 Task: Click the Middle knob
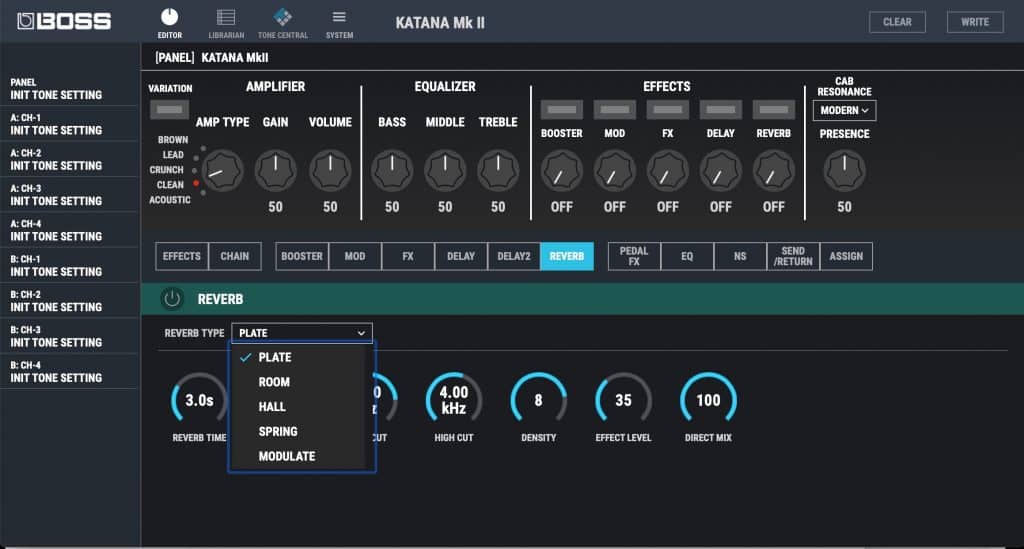(445, 170)
